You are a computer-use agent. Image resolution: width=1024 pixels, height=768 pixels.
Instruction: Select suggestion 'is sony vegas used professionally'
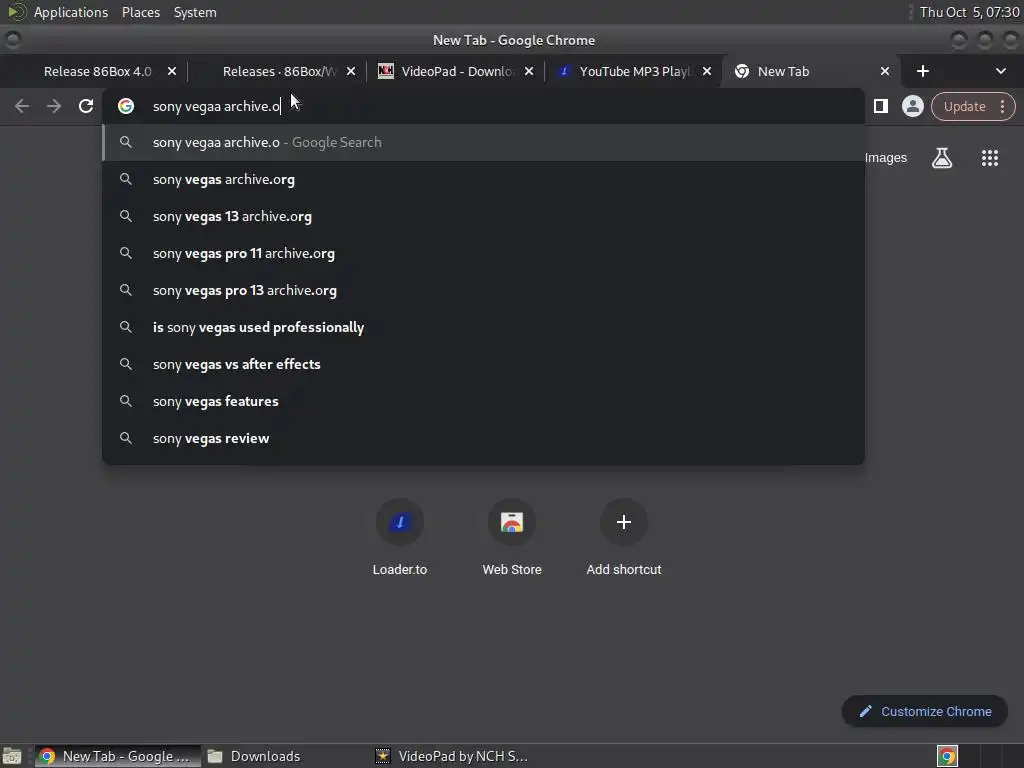[483, 327]
